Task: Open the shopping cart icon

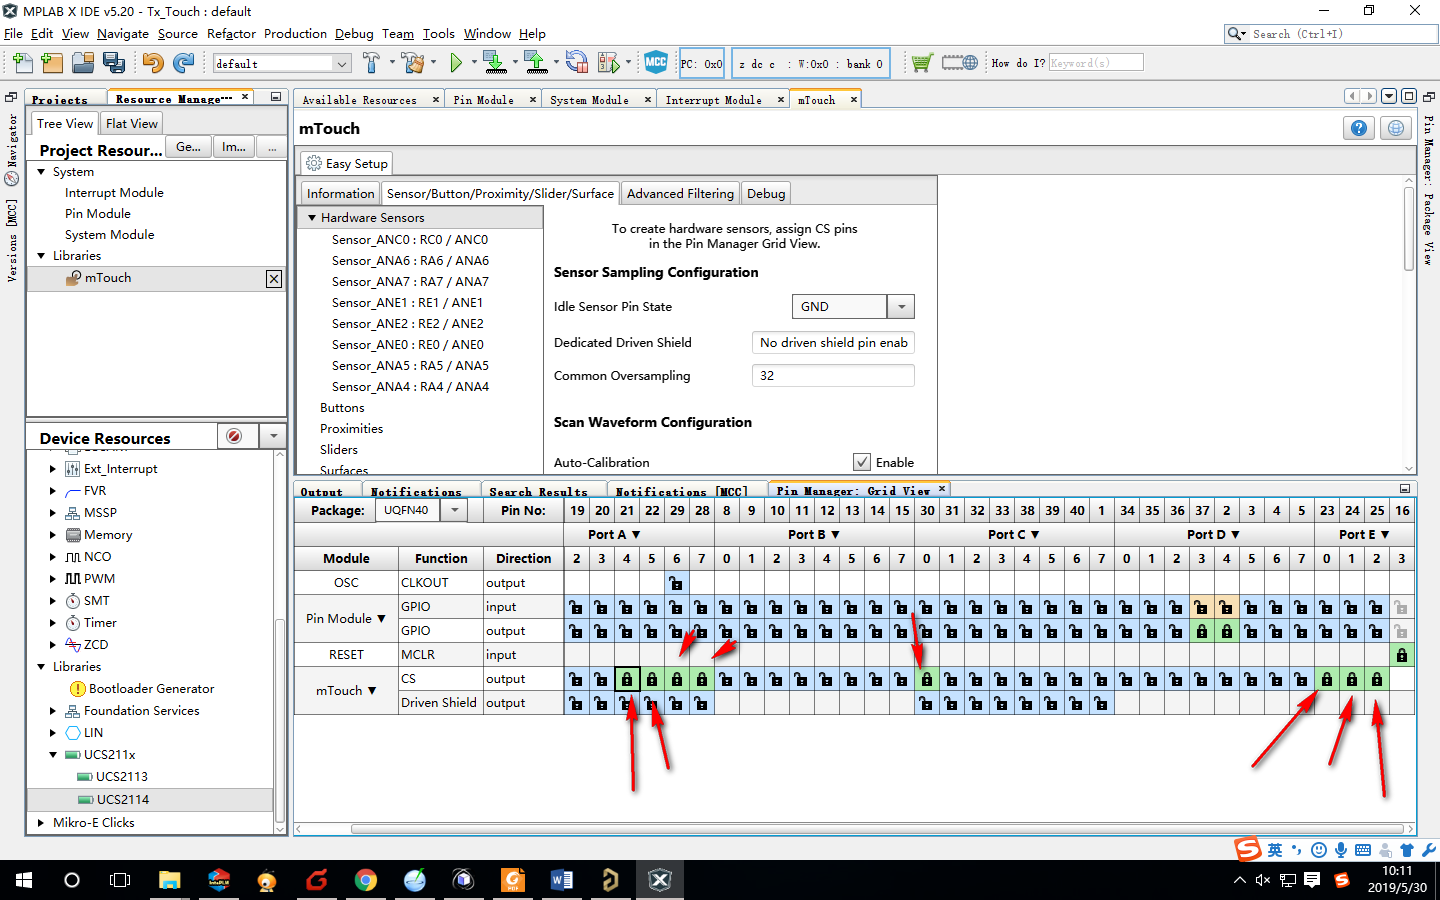Action: click(921, 63)
